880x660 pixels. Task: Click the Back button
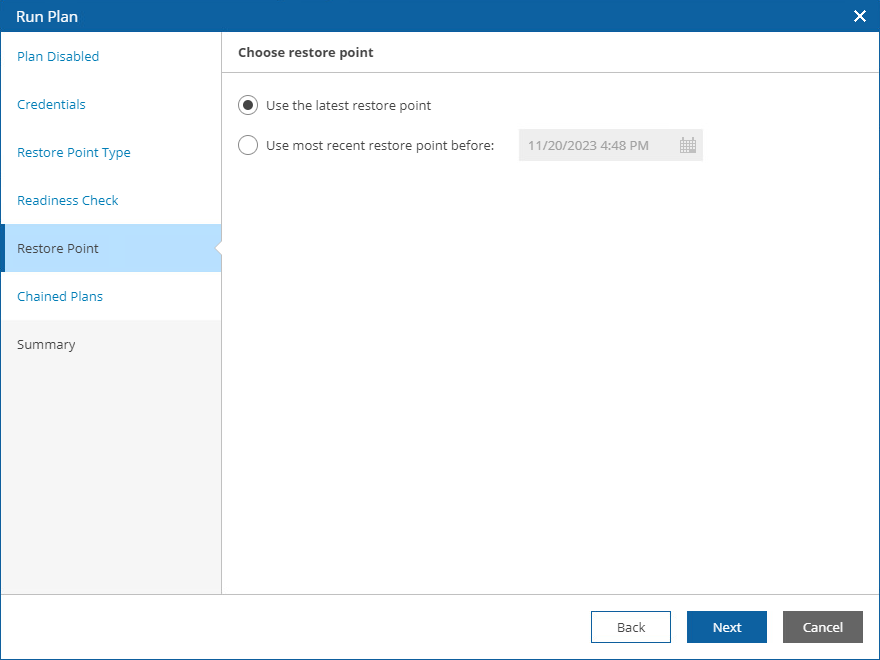click(x=631, y=627)
